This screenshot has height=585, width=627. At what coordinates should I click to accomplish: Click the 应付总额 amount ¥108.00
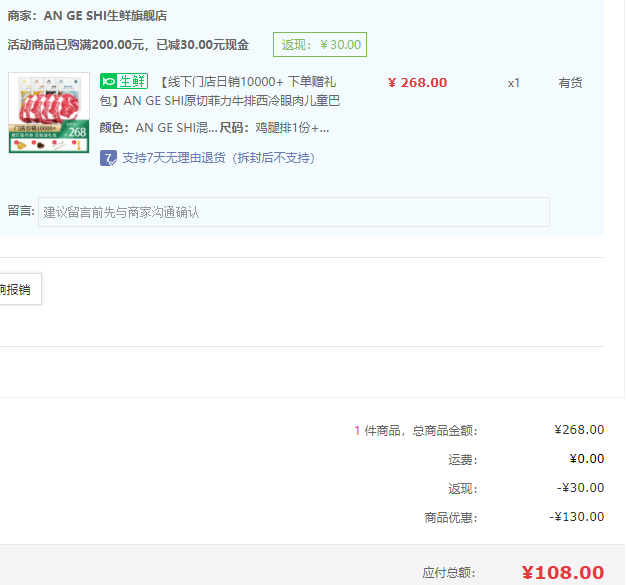point(563,573)
